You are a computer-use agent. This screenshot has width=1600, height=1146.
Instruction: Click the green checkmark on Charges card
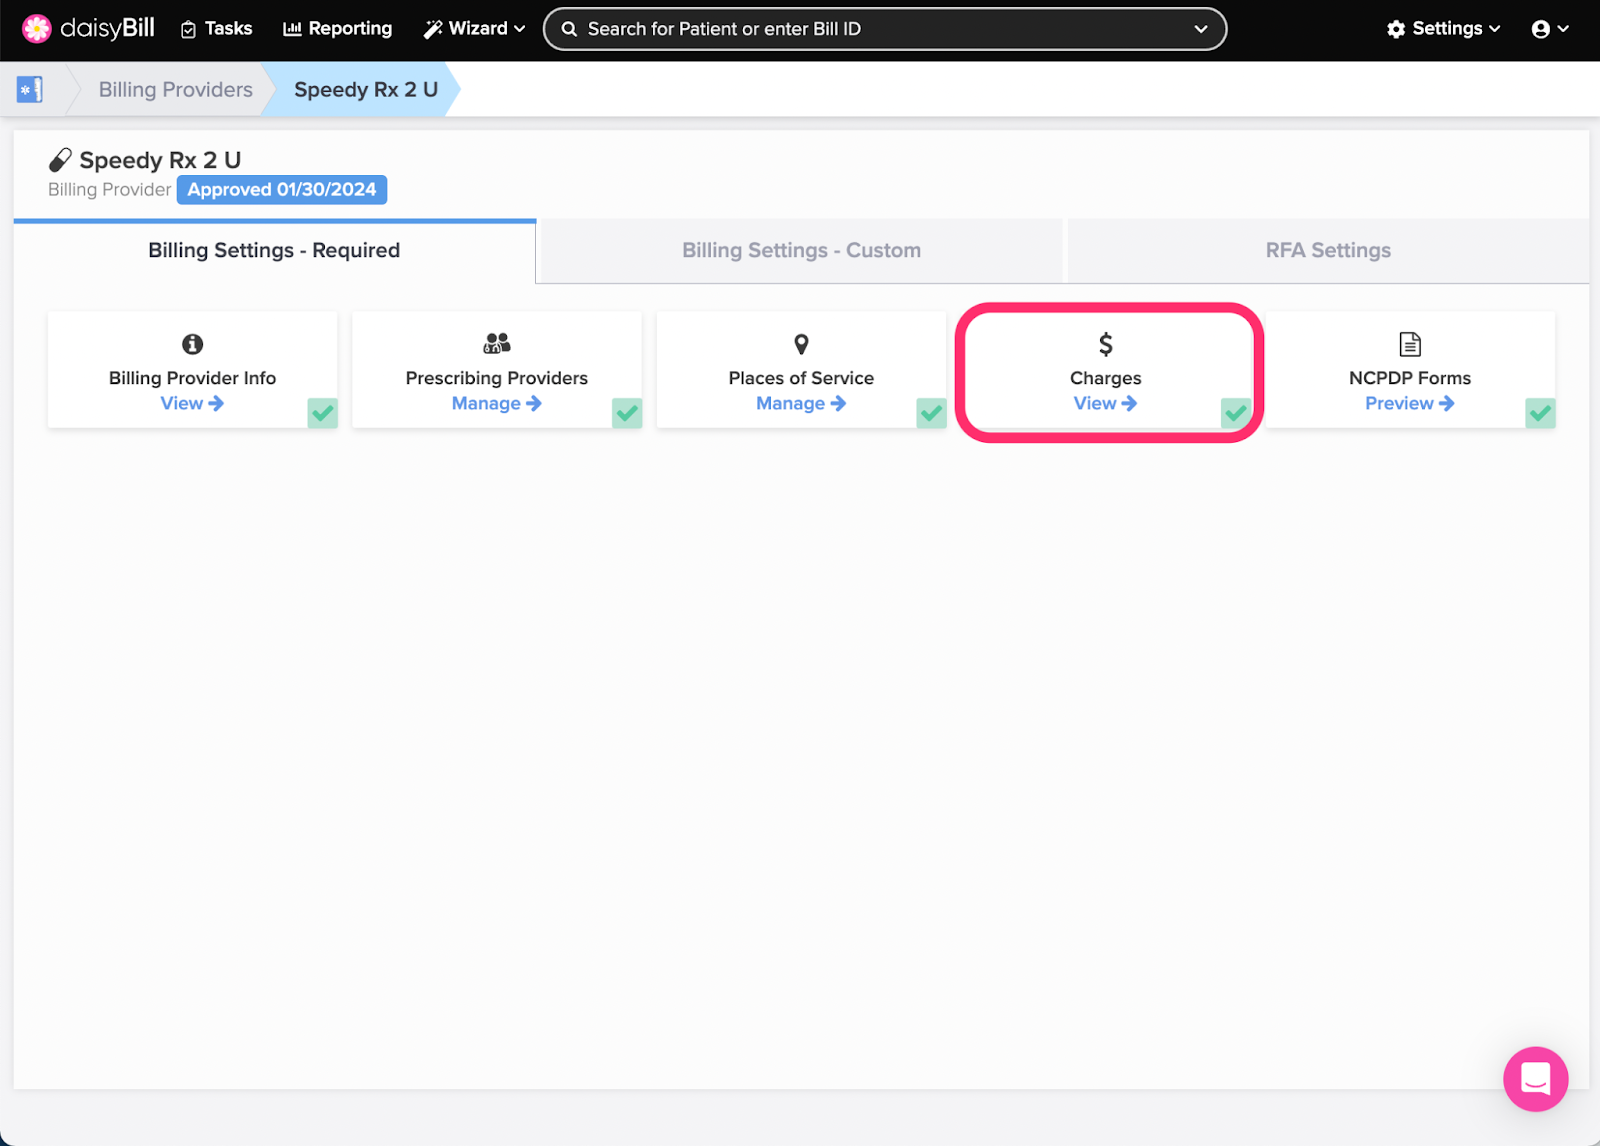pos(1236,412)
